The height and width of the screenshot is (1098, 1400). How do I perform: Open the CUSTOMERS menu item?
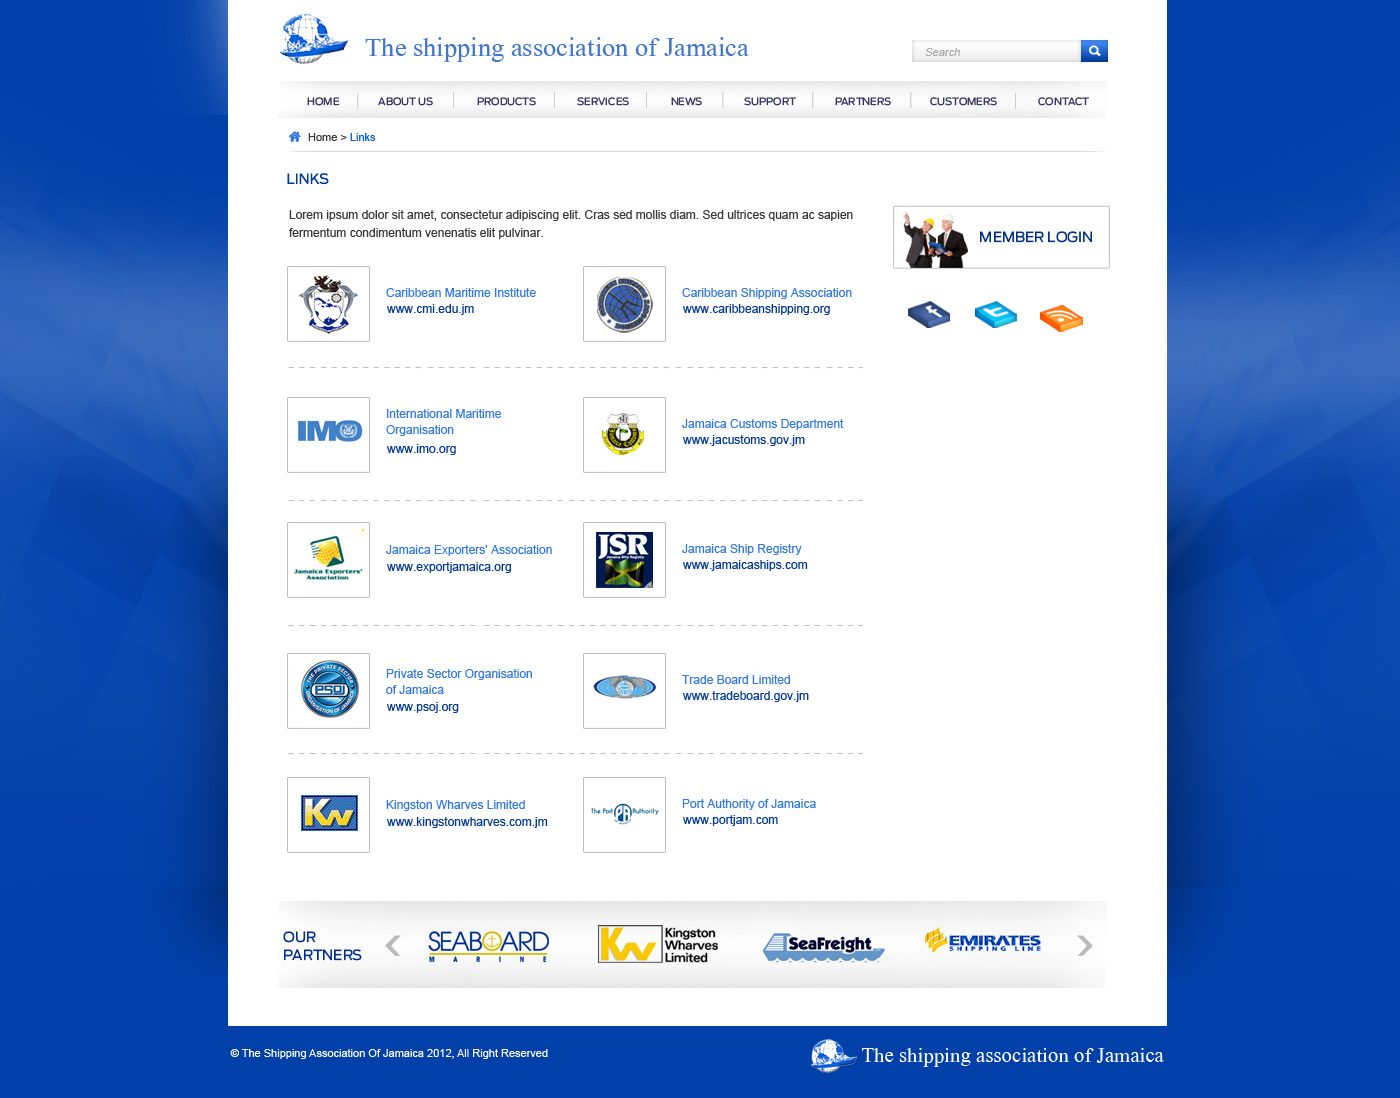coord(963,101)
